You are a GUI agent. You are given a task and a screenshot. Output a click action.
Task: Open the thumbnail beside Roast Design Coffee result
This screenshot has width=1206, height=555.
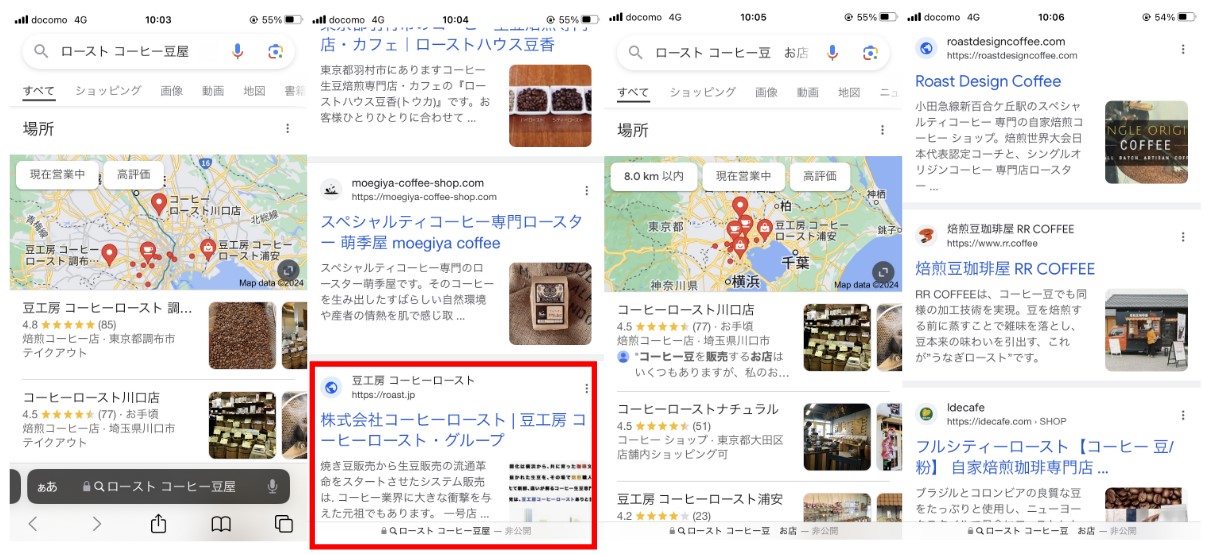[1146, 141]
